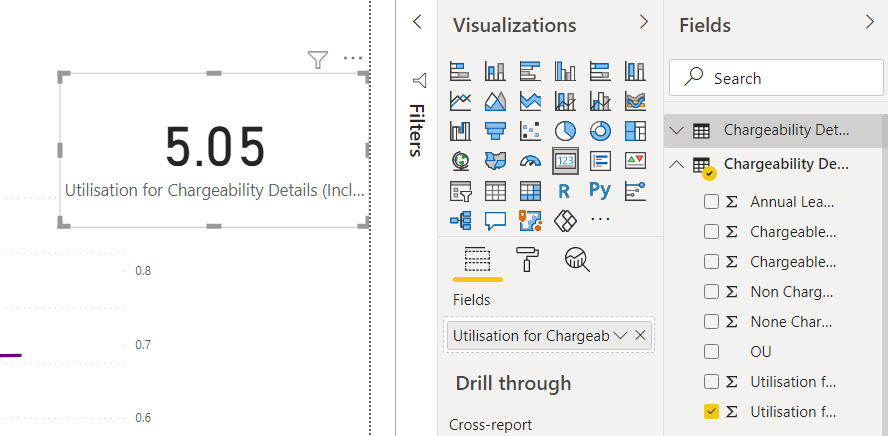The width and height of the screenshot is (888, 436).
Task: Add a Decomposition tree visual
Action: (460, 220)
